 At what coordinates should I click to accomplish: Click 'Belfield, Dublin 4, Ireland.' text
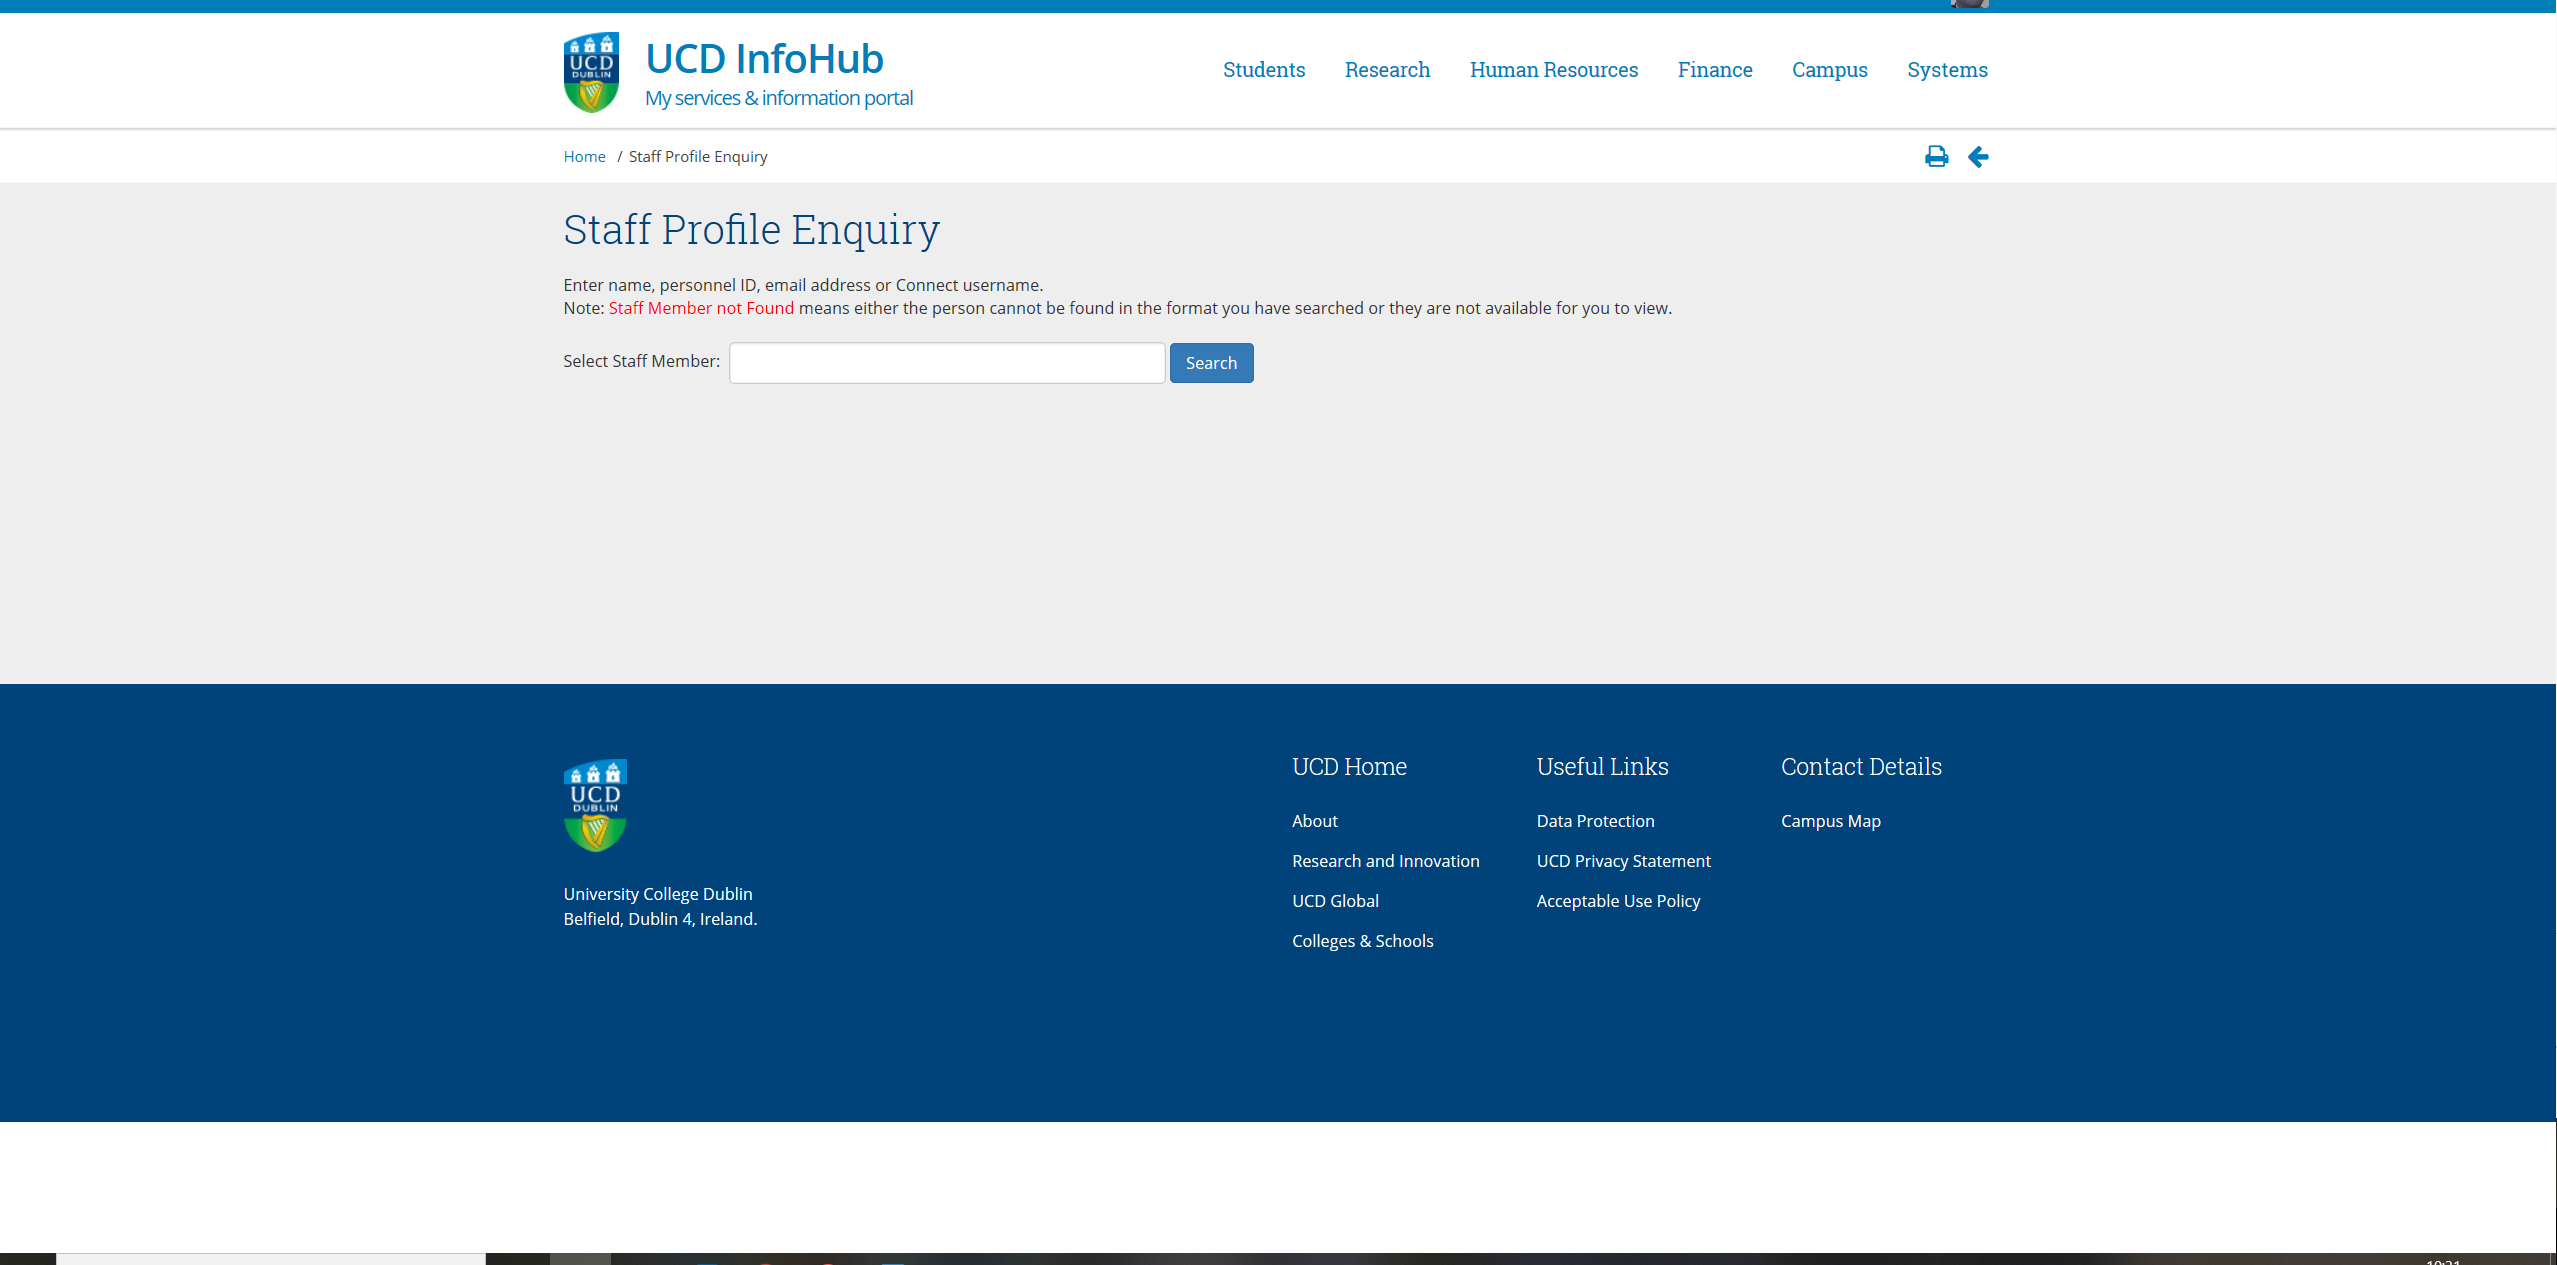(x=660, y=919)
